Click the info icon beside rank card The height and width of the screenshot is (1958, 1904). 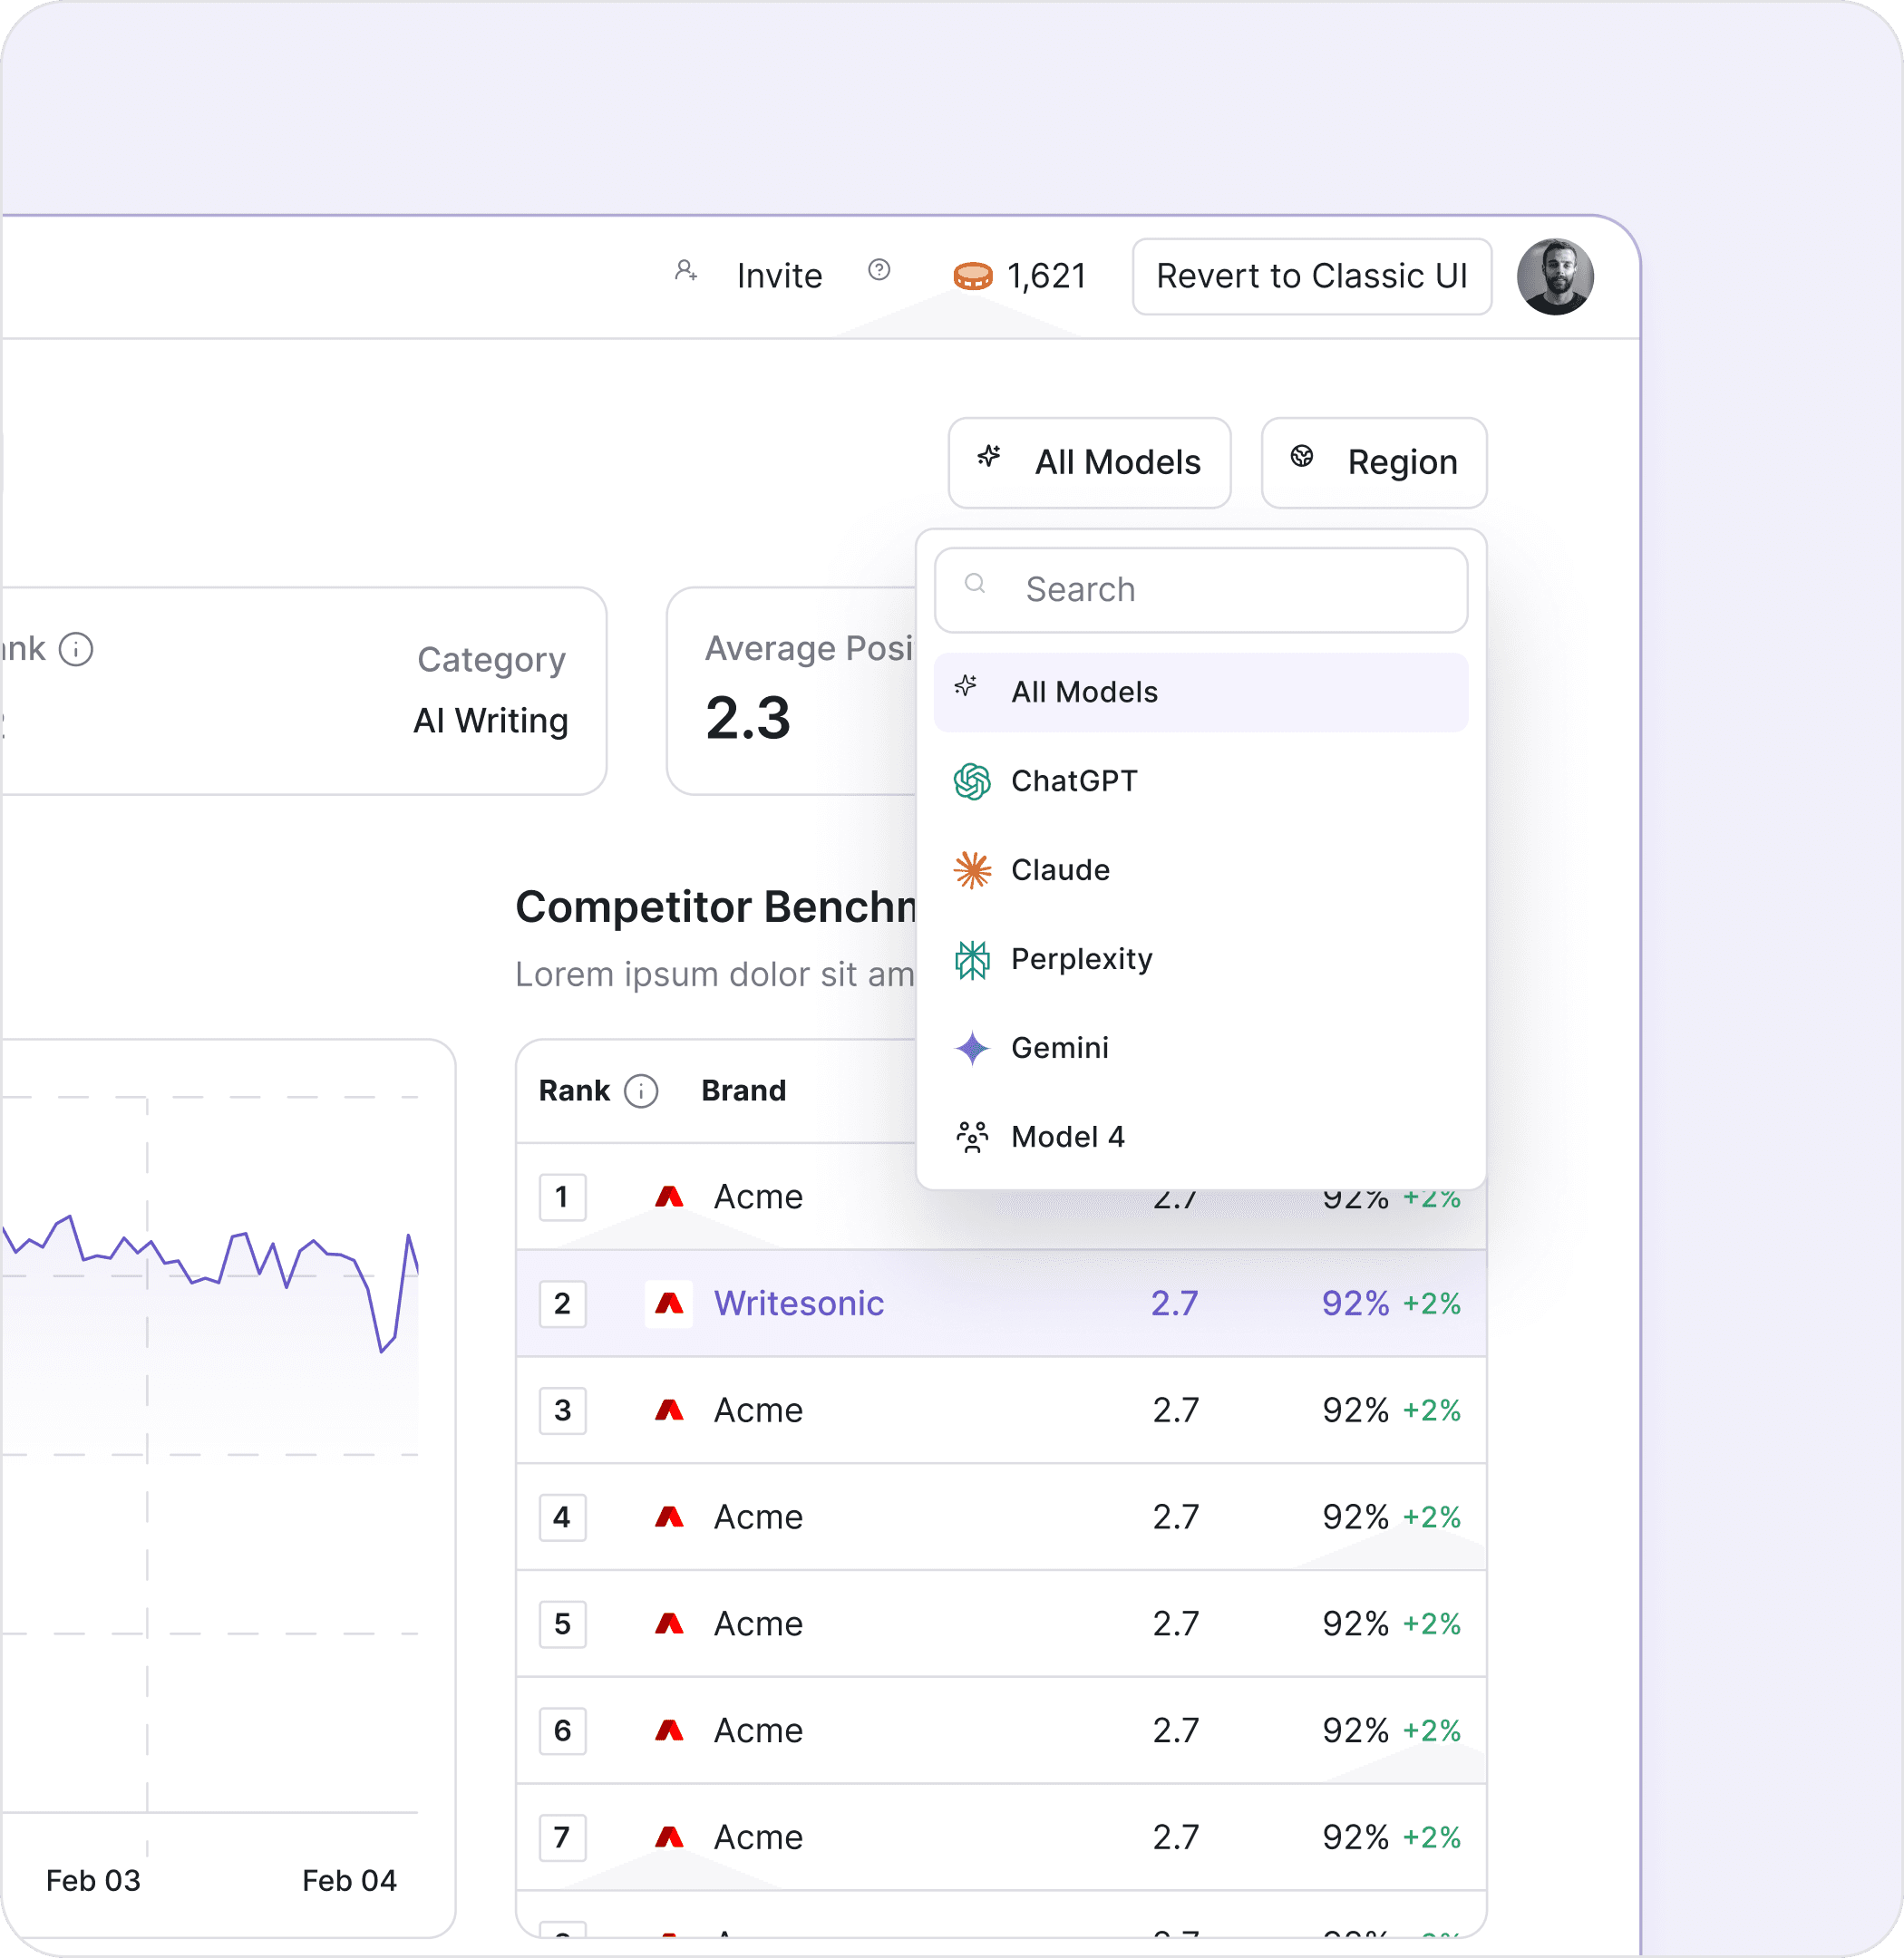tap(76, 649)
